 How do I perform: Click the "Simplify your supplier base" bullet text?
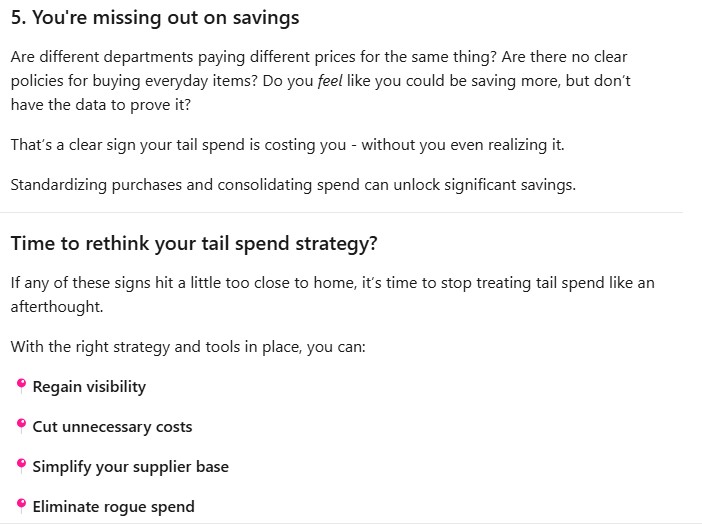click(130, 467)
